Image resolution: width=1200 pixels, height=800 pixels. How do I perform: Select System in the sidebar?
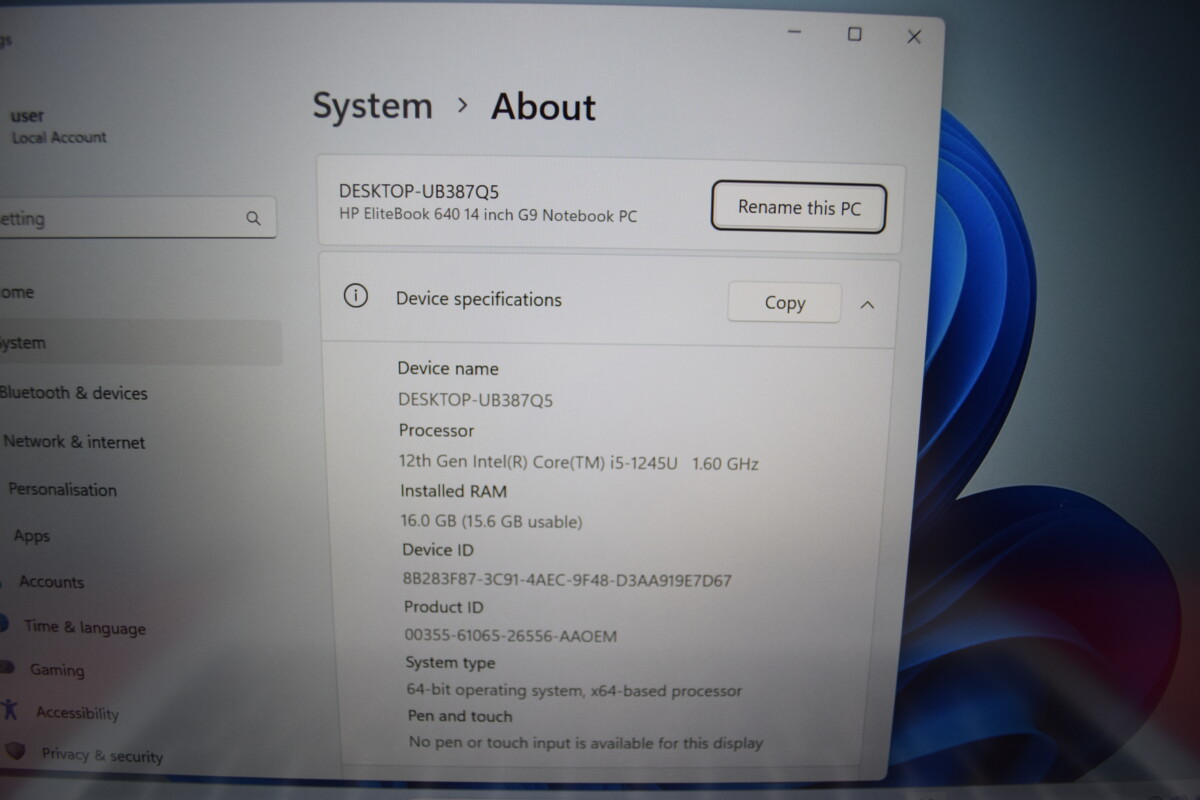(139, 343)
